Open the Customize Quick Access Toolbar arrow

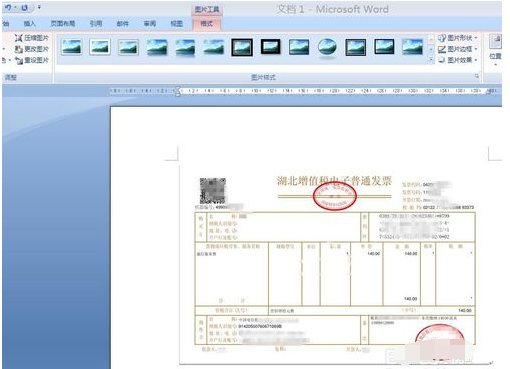(x=39, y=7)
